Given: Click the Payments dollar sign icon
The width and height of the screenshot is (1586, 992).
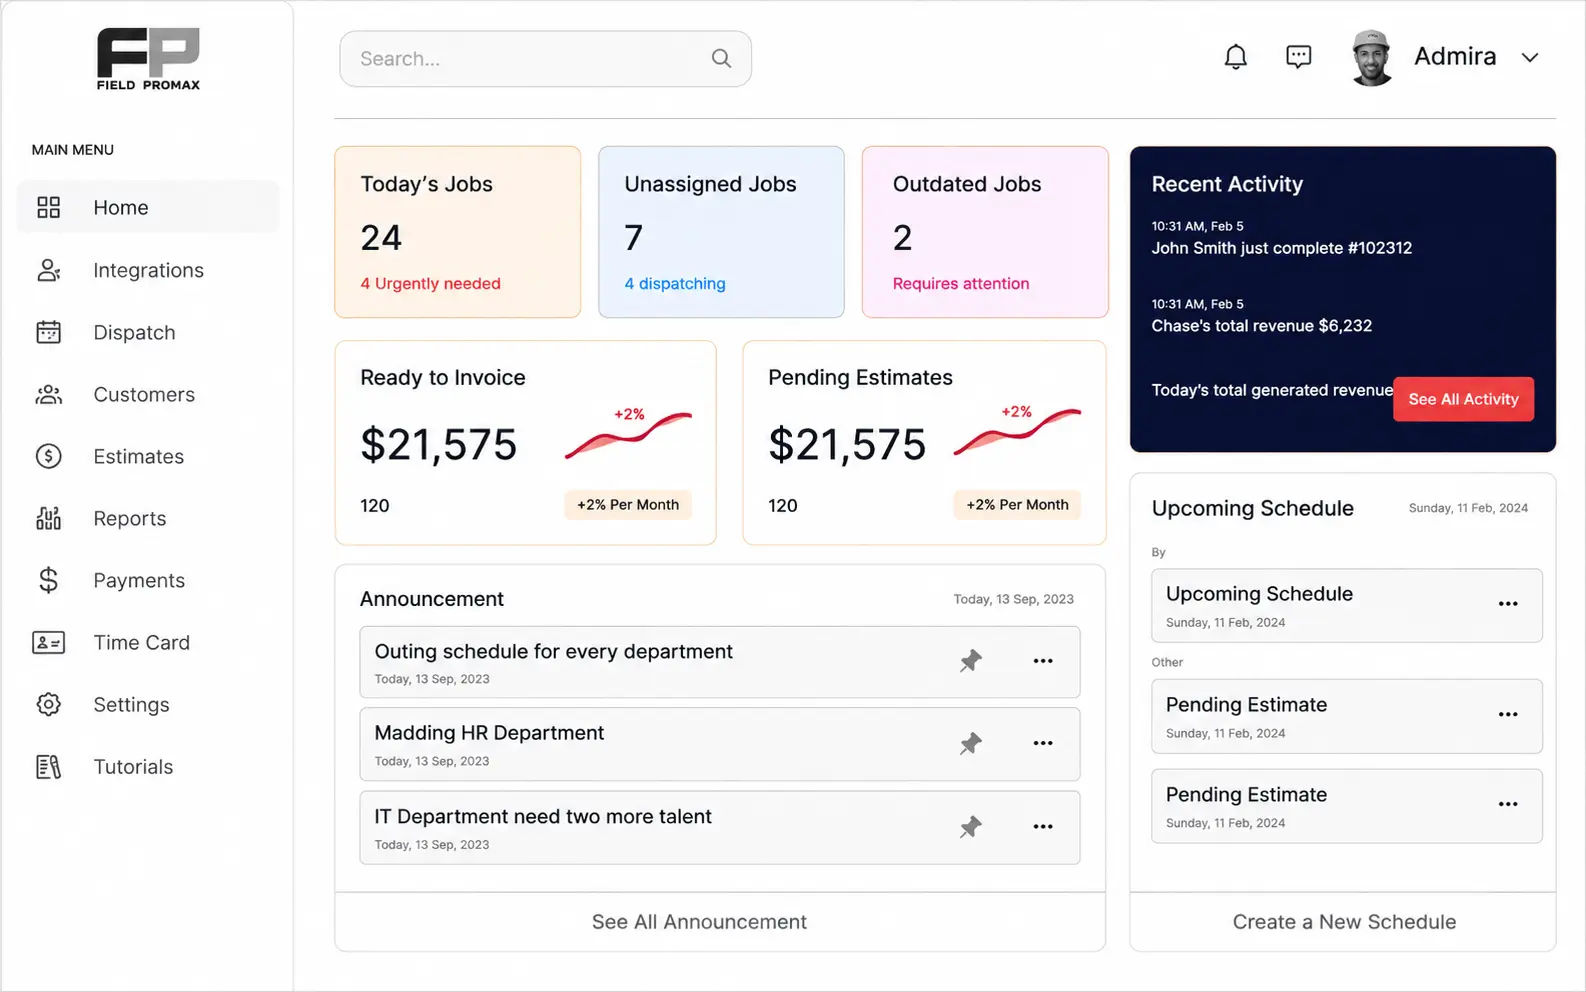Looking at the screenshot, I should pos(48,580).
